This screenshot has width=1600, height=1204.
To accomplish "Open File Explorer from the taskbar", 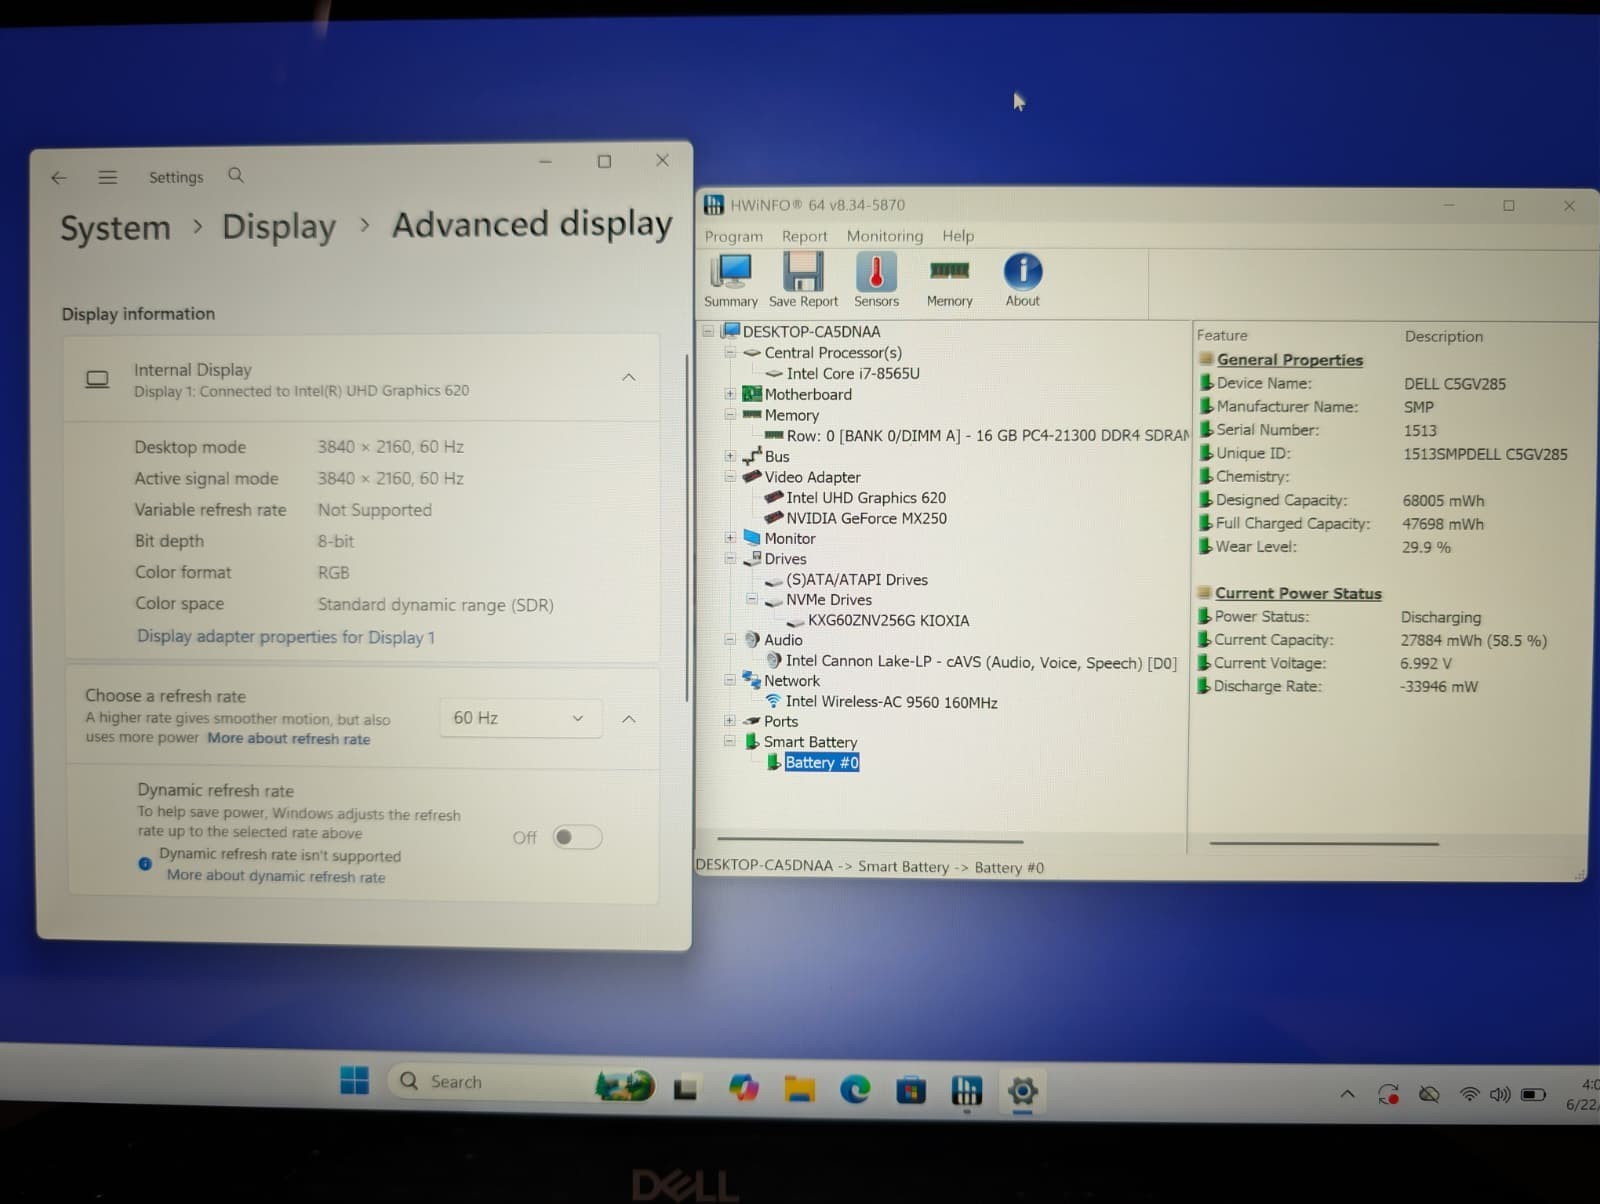I will click(x=799, y=1088).
